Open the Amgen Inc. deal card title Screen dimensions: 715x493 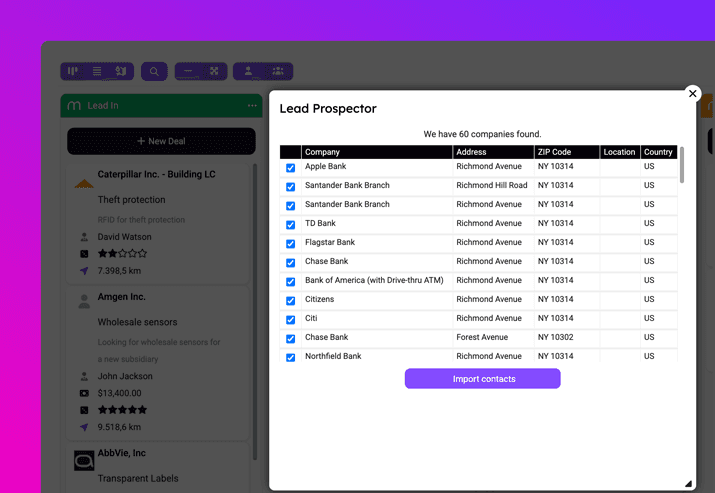pos(121,297)
